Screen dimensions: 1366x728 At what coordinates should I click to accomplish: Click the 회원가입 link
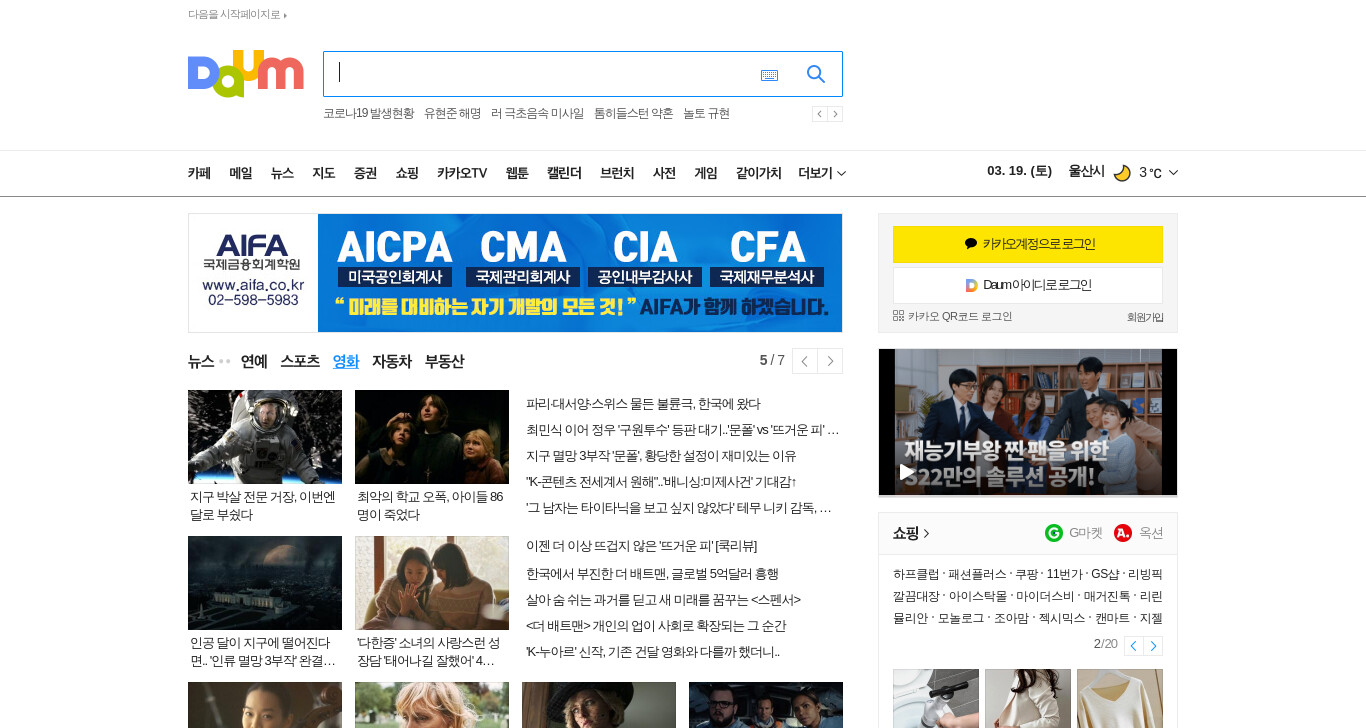click(x=1145, y=317)
